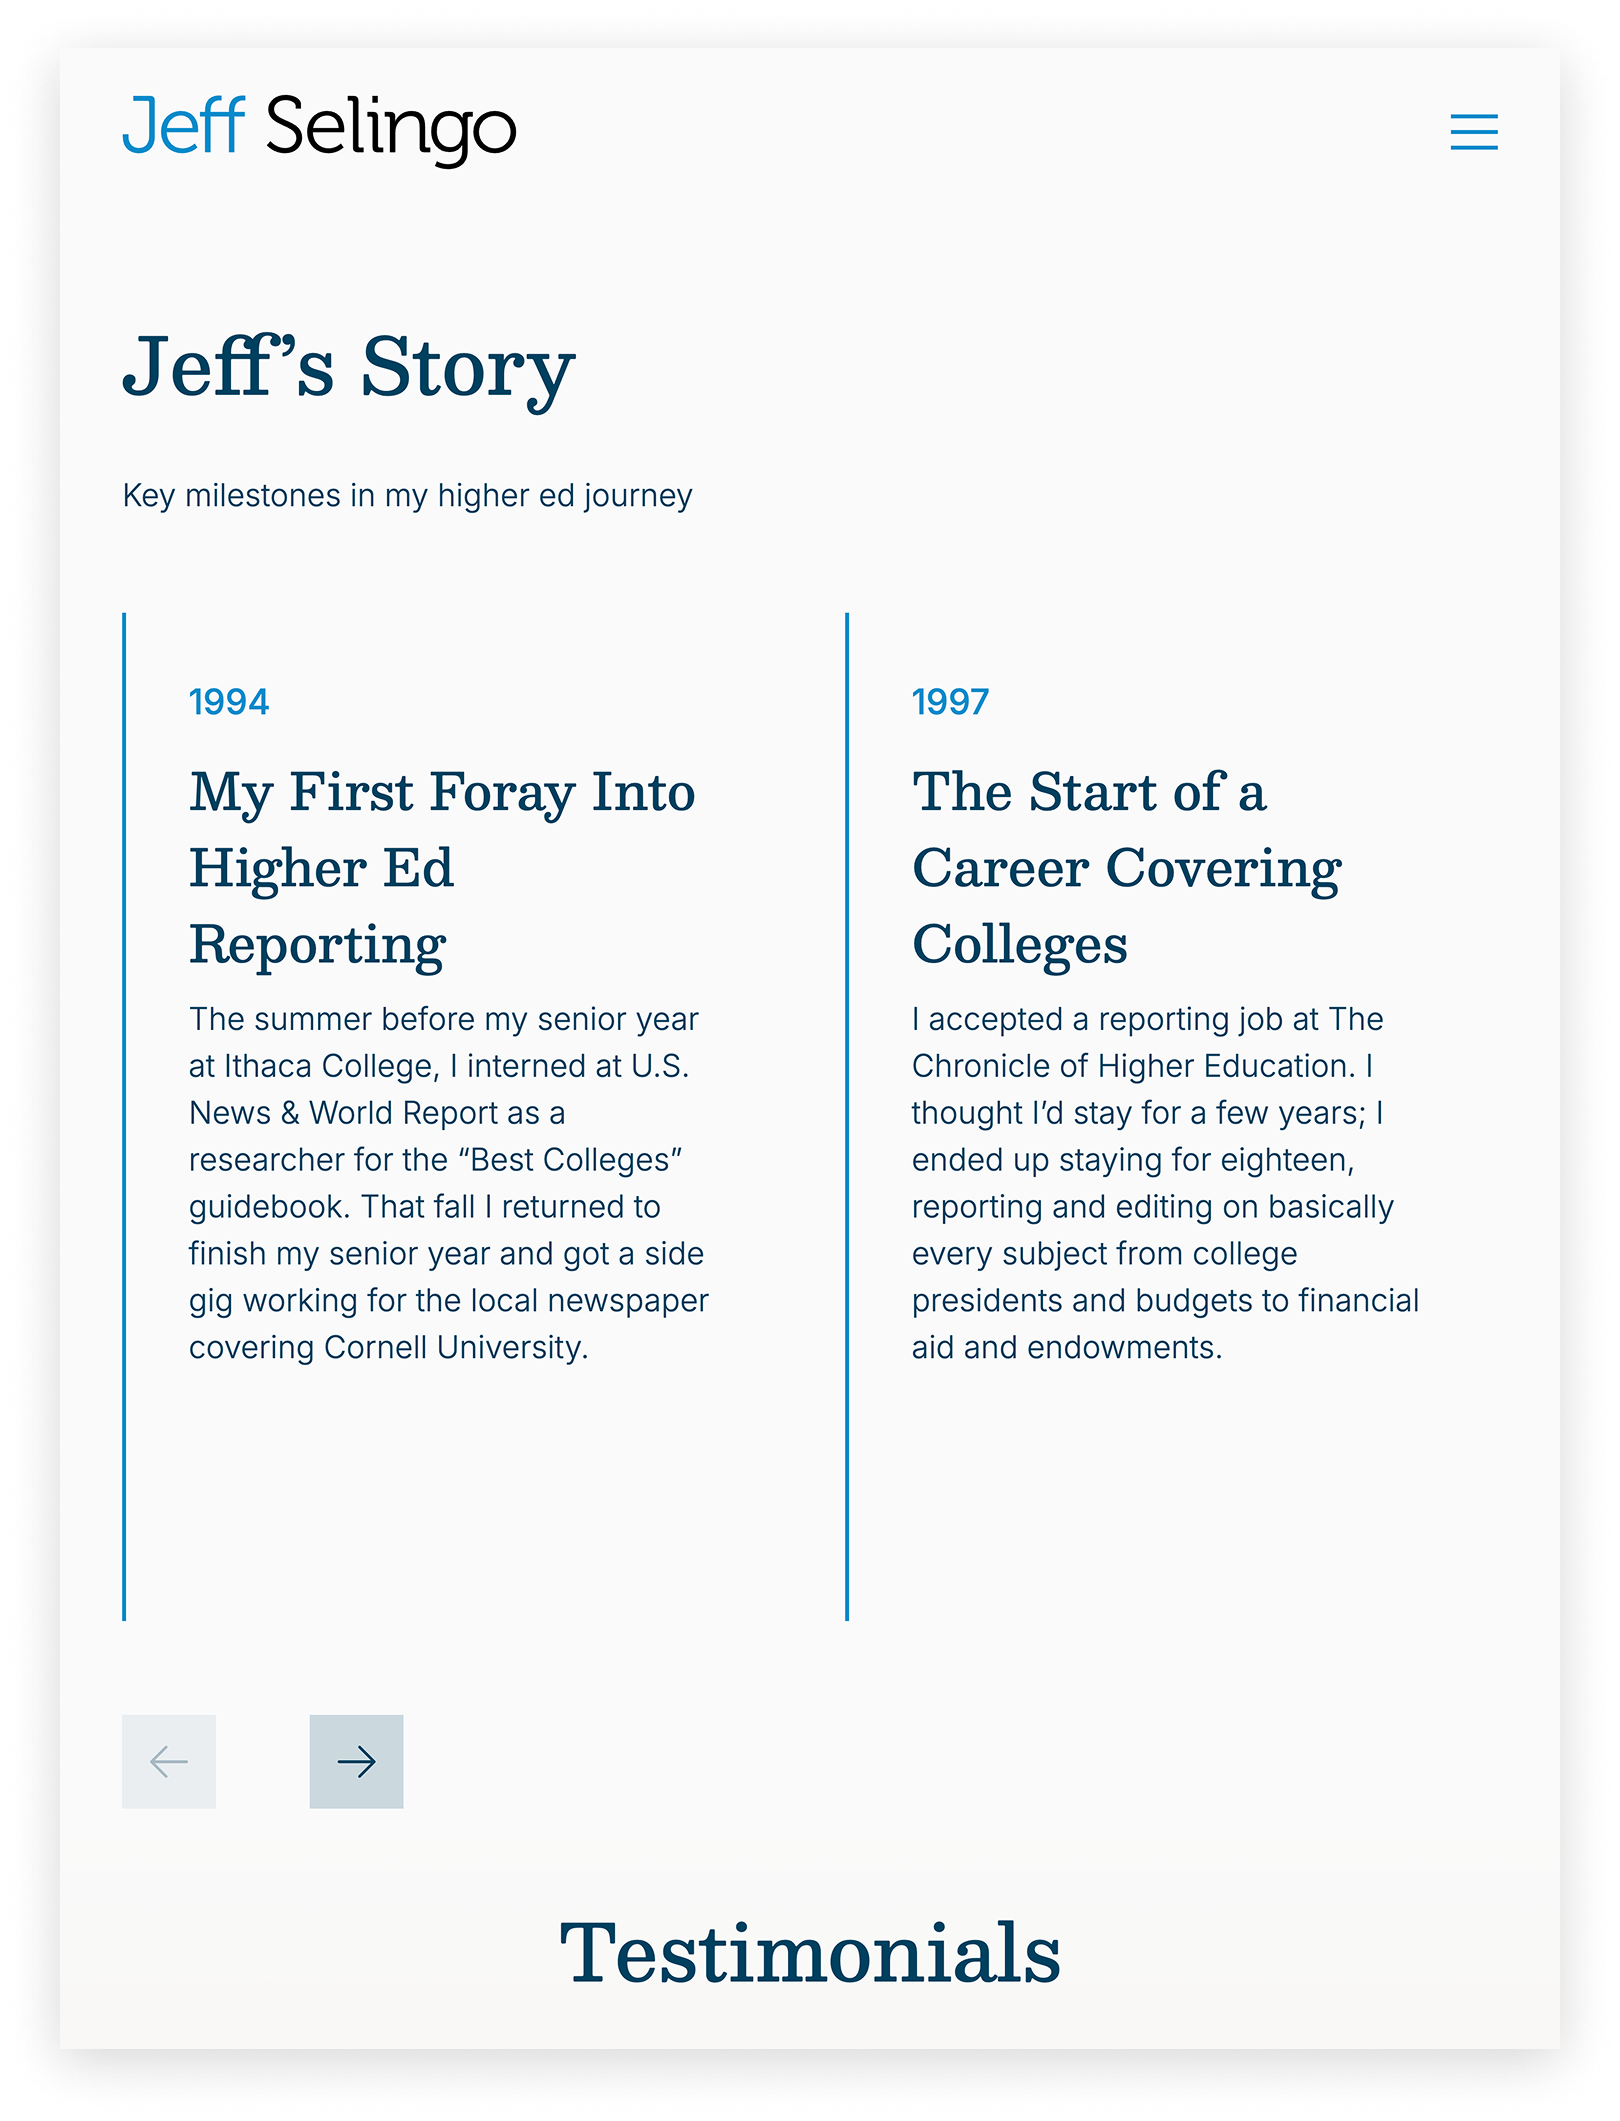Click the previous arrow in the timeline carousel
The height and width of the screenshot is (2121, 1620).
(x=169, y=1761)
